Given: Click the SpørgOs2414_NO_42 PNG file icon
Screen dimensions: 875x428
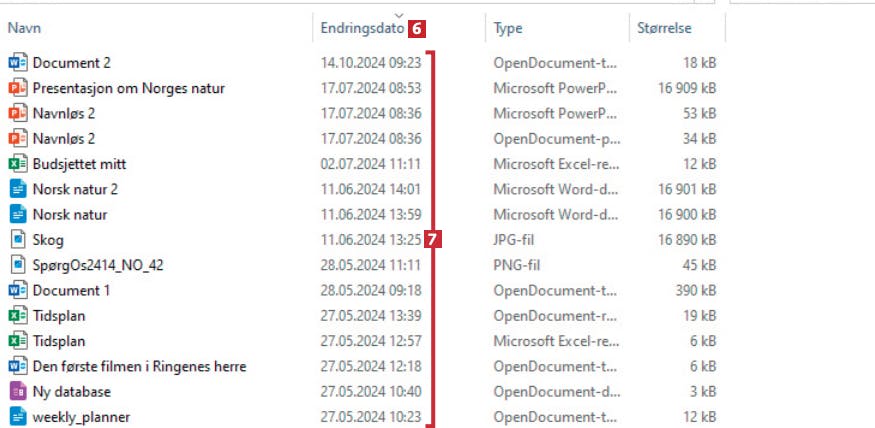Looking at the screenshot, I should pyautogui.click(x=18, y=265).
